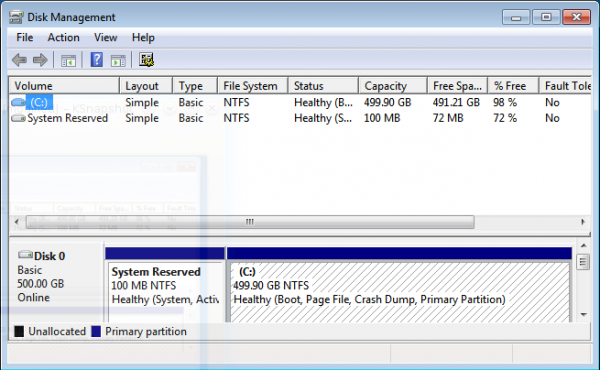The image size is (600, 370).
Task: Click the volume list horizontal scrollbar thumb
Action: (x=250, y=222)
